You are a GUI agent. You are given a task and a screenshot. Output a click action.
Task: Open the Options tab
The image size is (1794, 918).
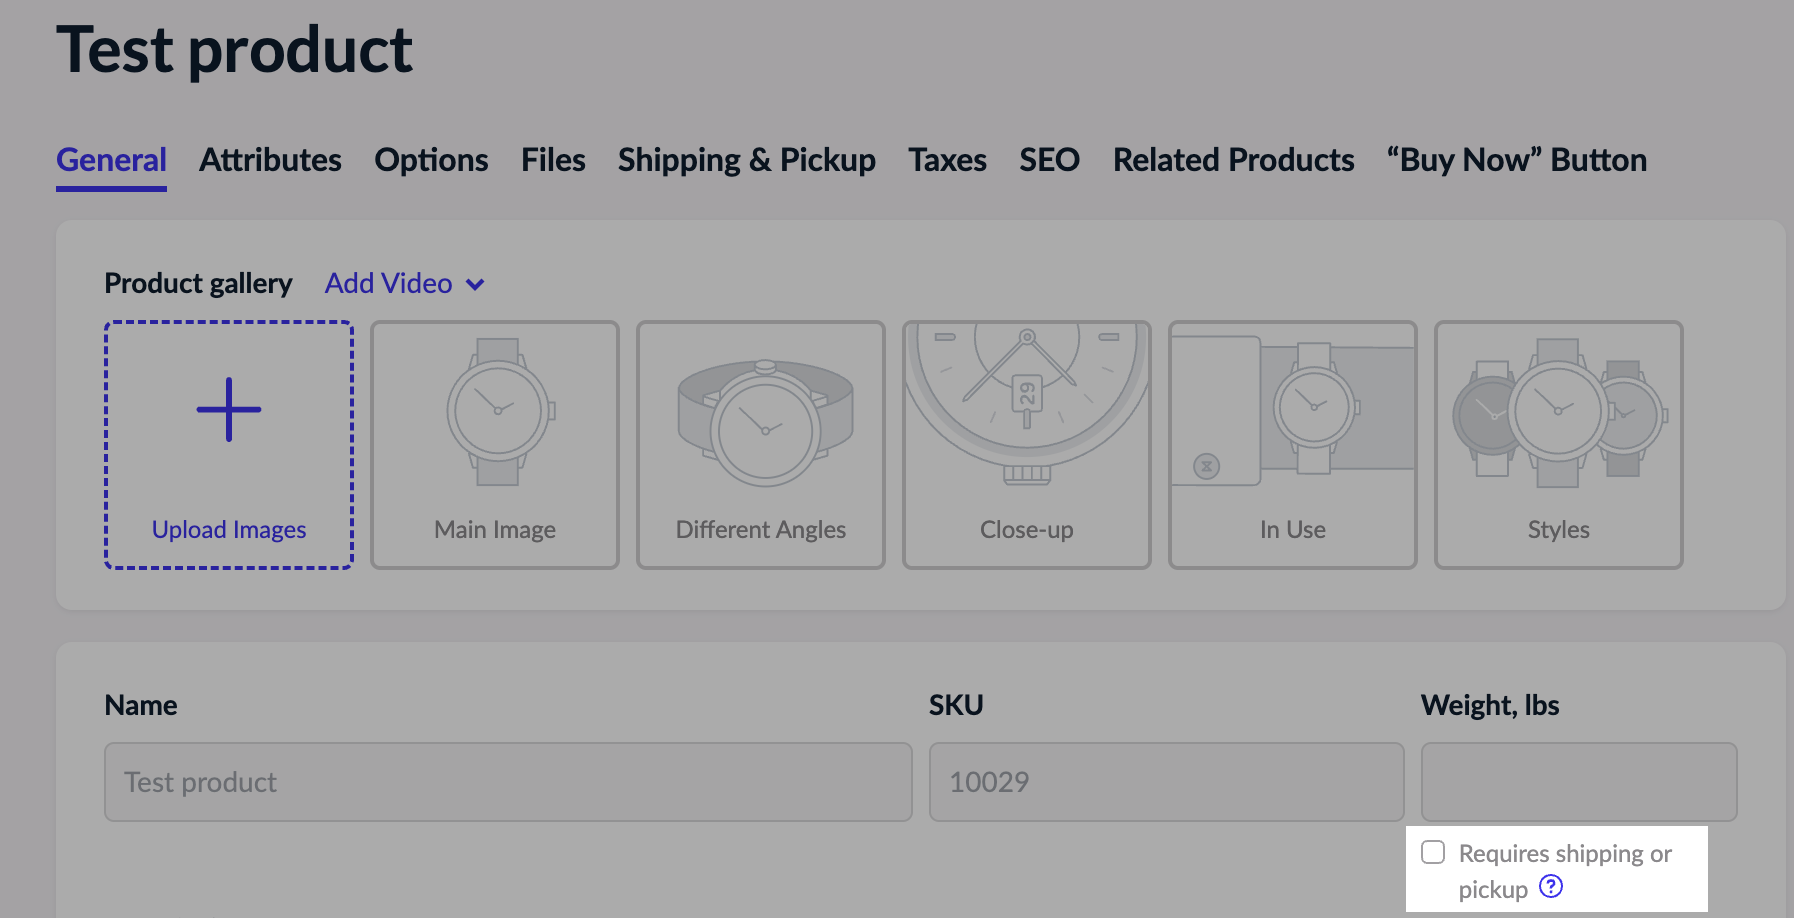pos(431,160)
